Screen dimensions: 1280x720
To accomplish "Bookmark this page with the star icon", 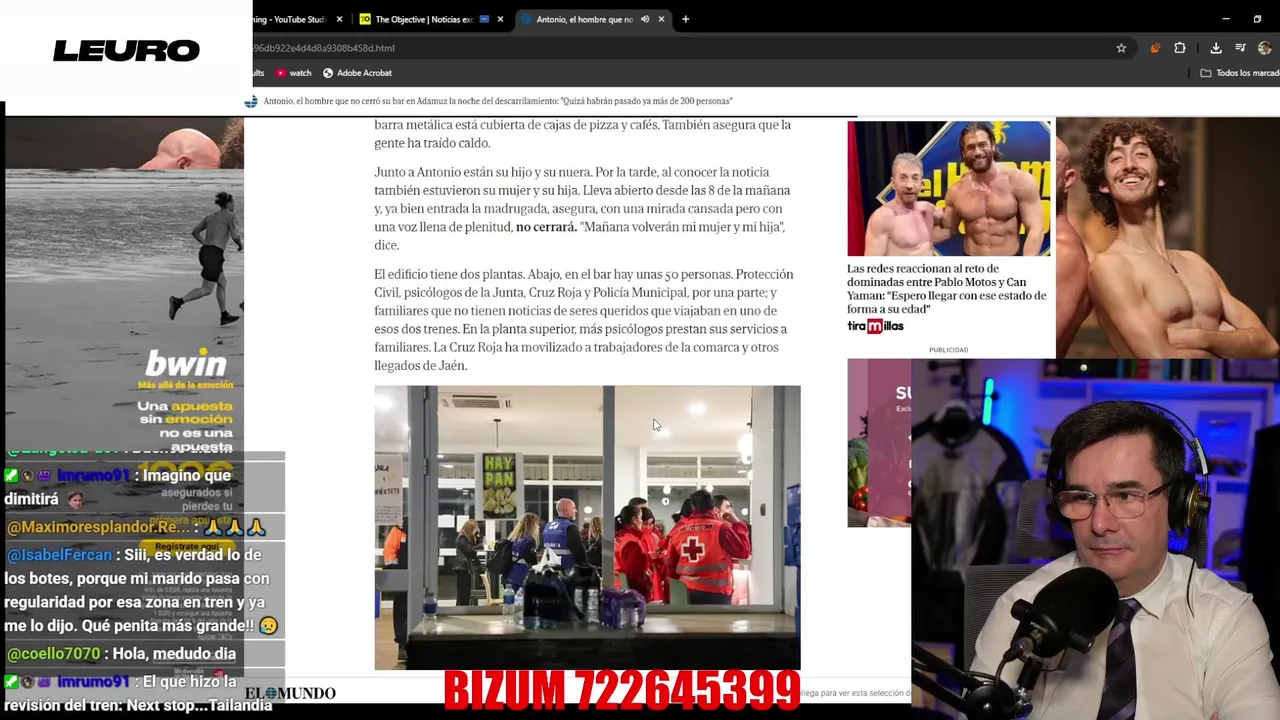I will 1121,48.
